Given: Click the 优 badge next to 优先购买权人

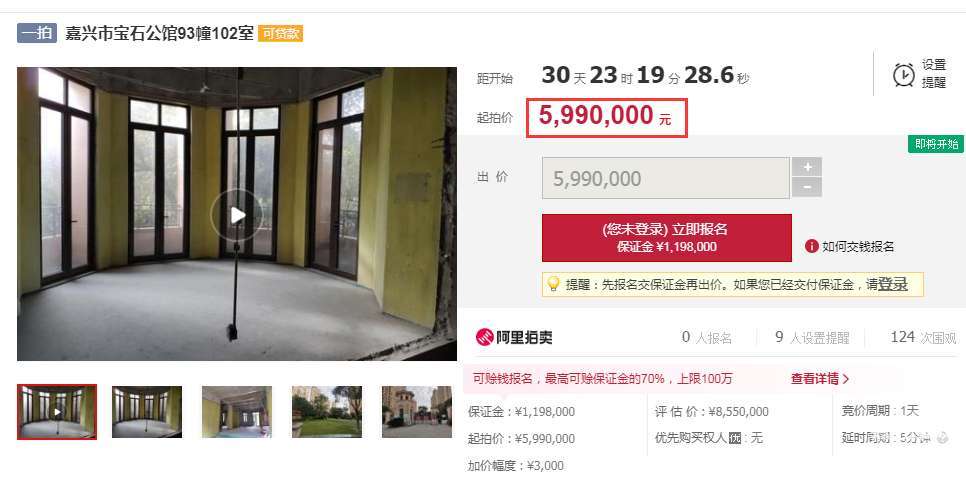Looking at the screenshot, I should 734,438.
